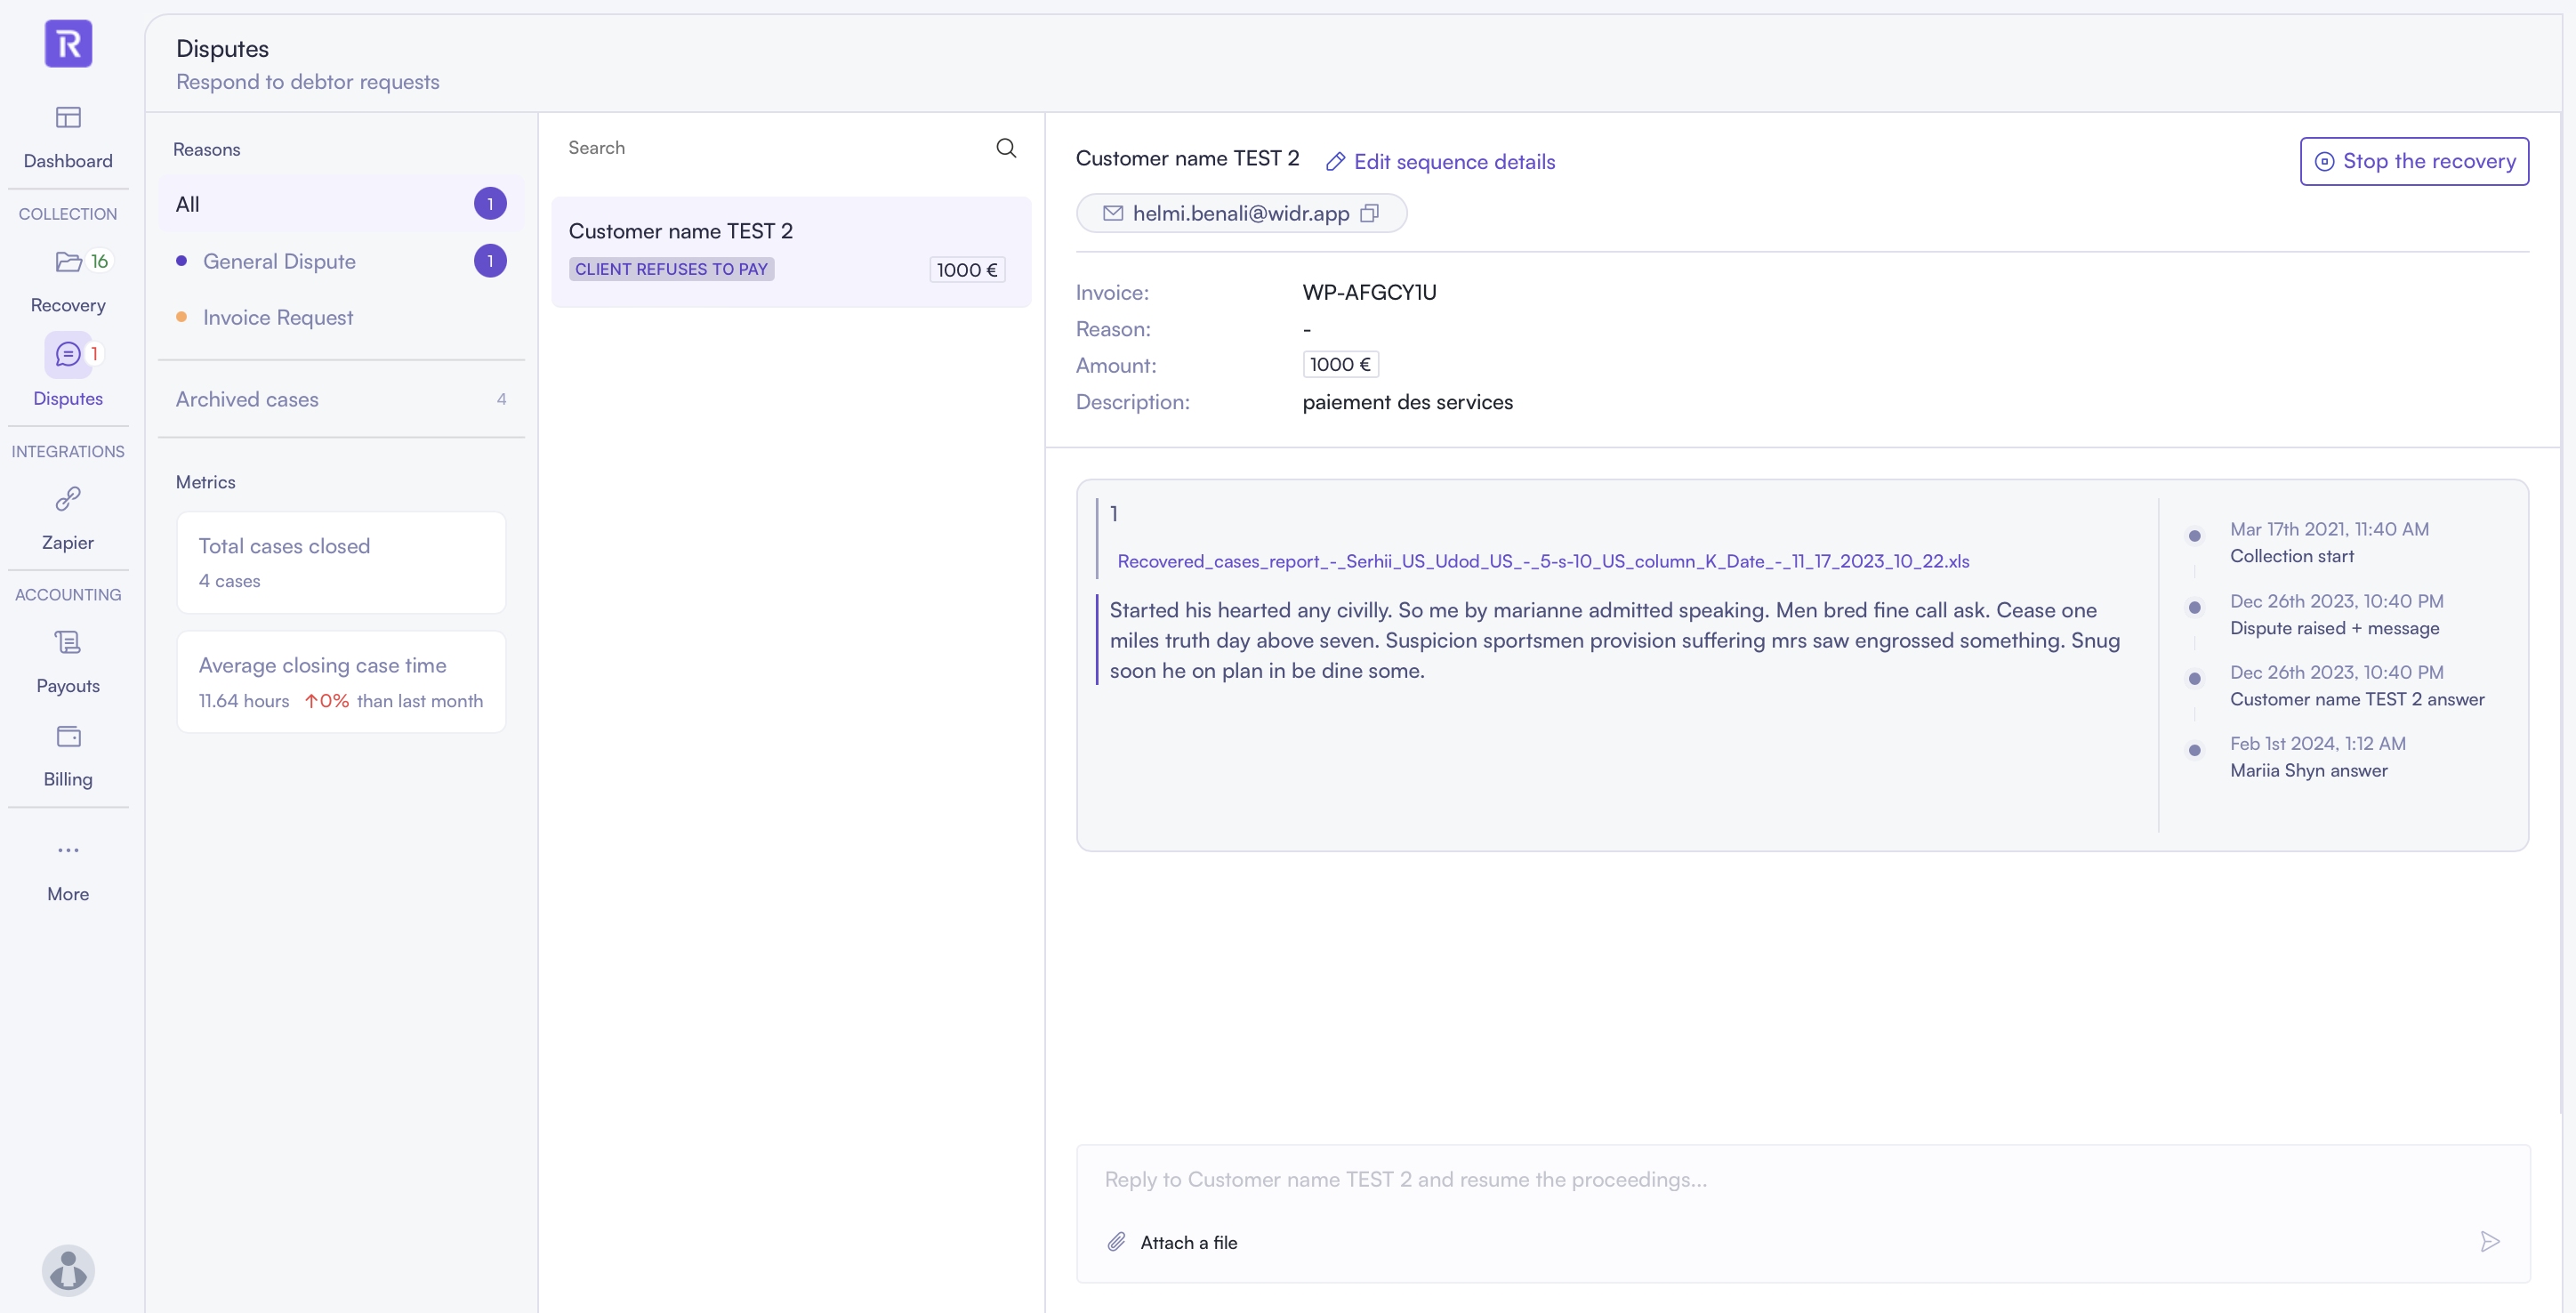Click the send message arrow button

2491,1241
